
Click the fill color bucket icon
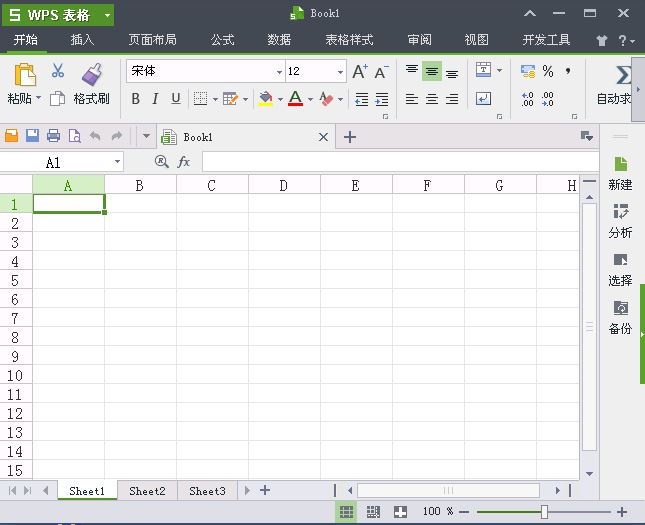[266, 99]
